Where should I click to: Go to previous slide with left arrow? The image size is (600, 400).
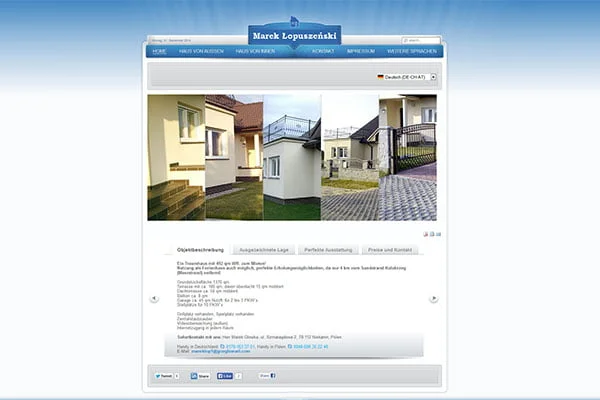click(x=154, y=299)
